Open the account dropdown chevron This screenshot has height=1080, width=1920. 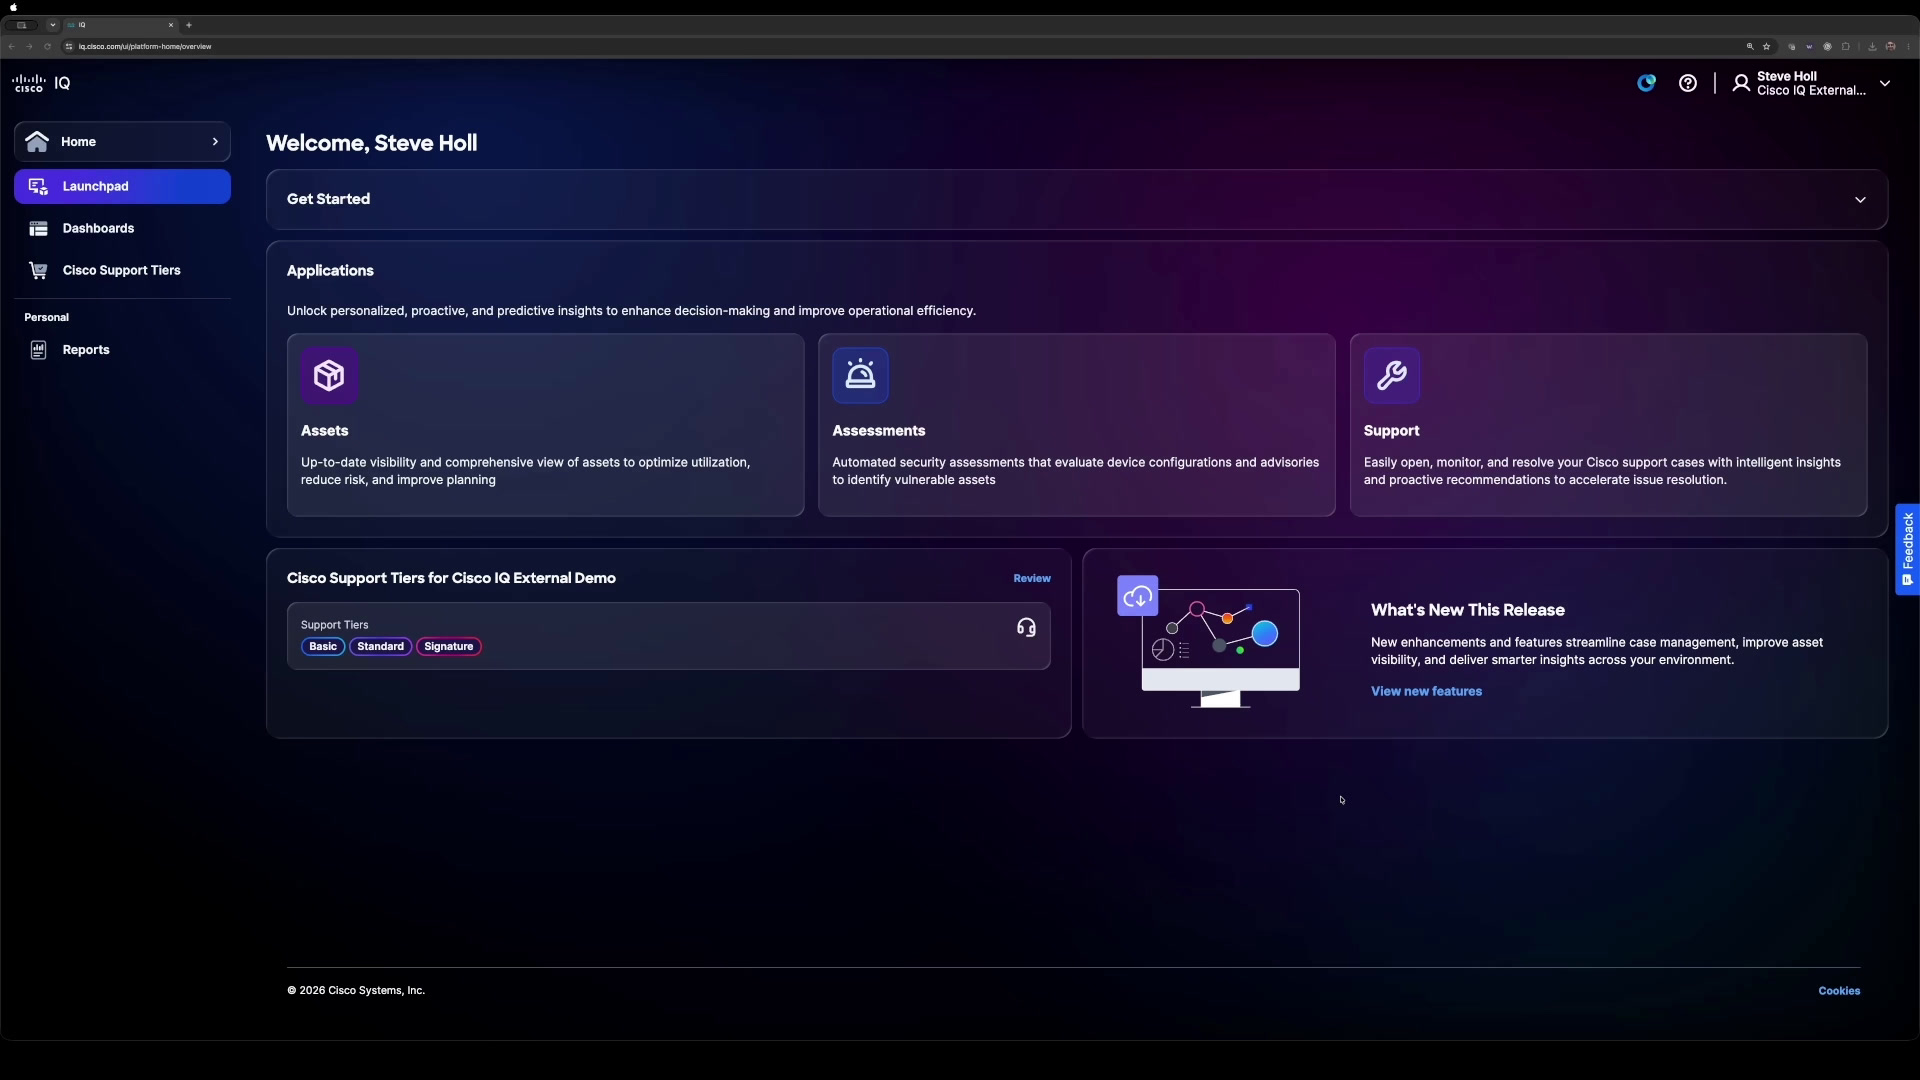click(x=1885, y=84)
